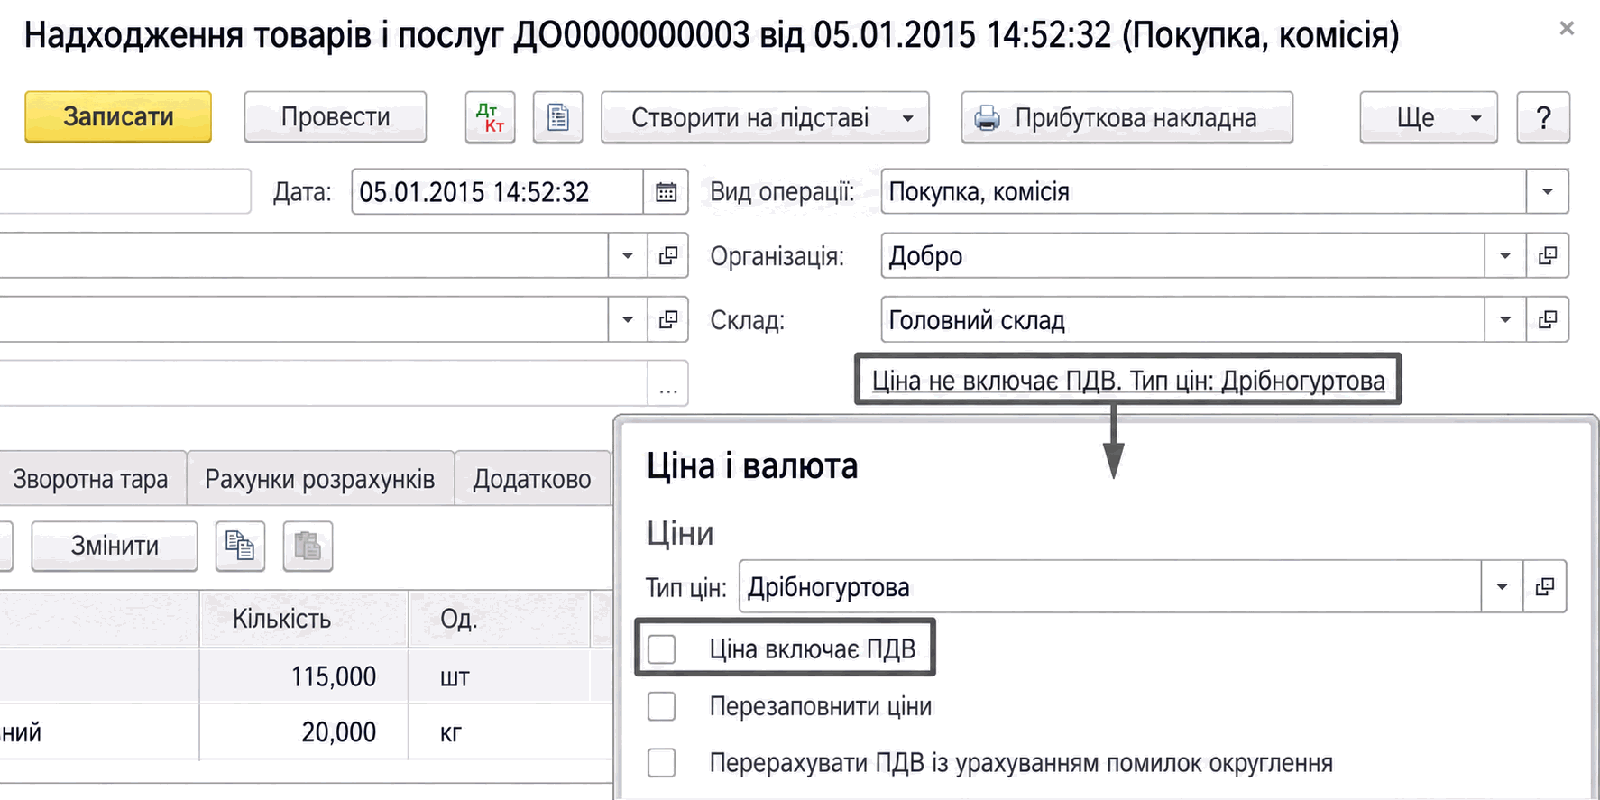Show the Дт/Кт postings icon
Screen dimensions: 1600x800
[x=490, y=118]
